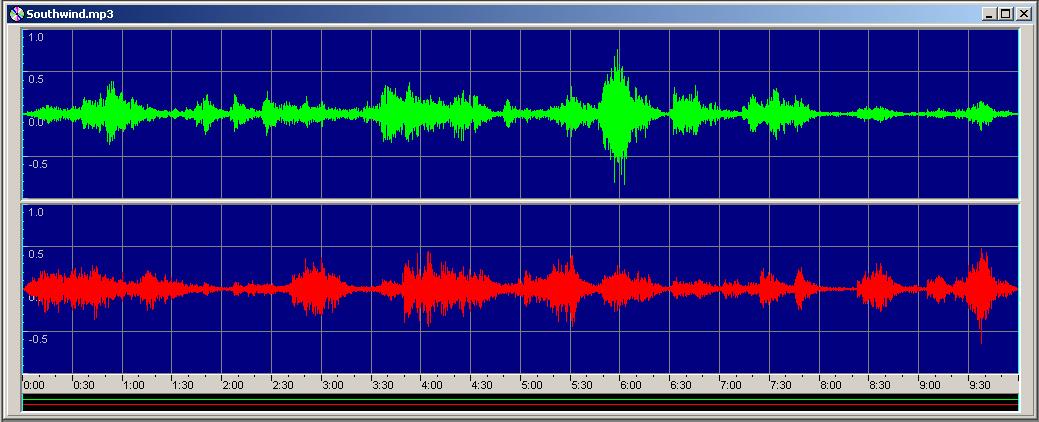Click the 9:30 mark on the ruler
Viewport: 1039px width, 422px height.
point(979,384)
